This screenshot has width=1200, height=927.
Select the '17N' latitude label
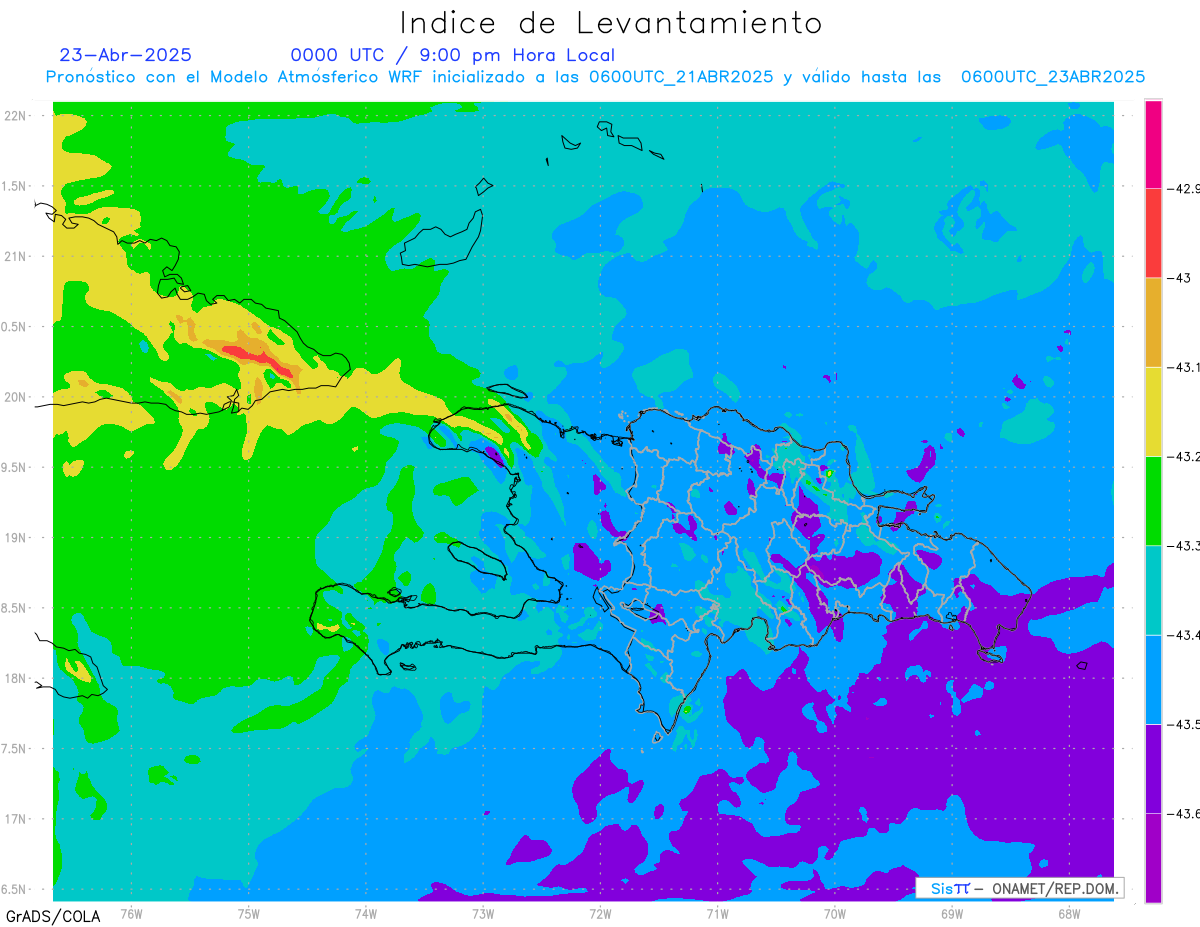(x=17, y=819)
